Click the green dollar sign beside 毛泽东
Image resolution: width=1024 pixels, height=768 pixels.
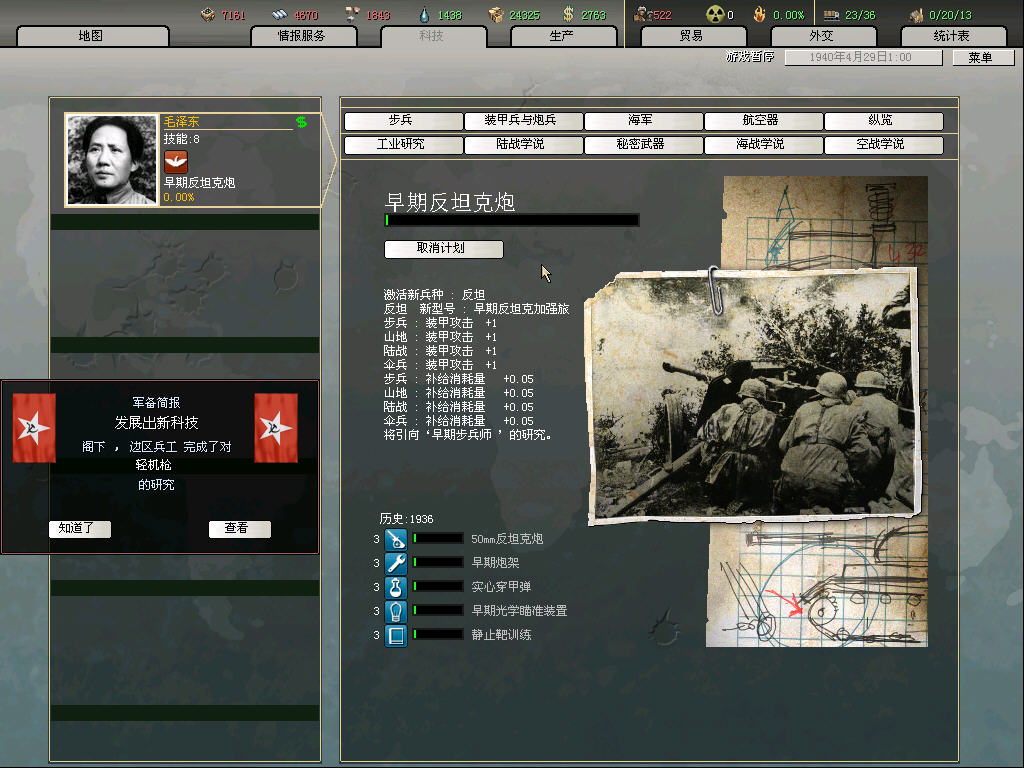pos(301,123)
